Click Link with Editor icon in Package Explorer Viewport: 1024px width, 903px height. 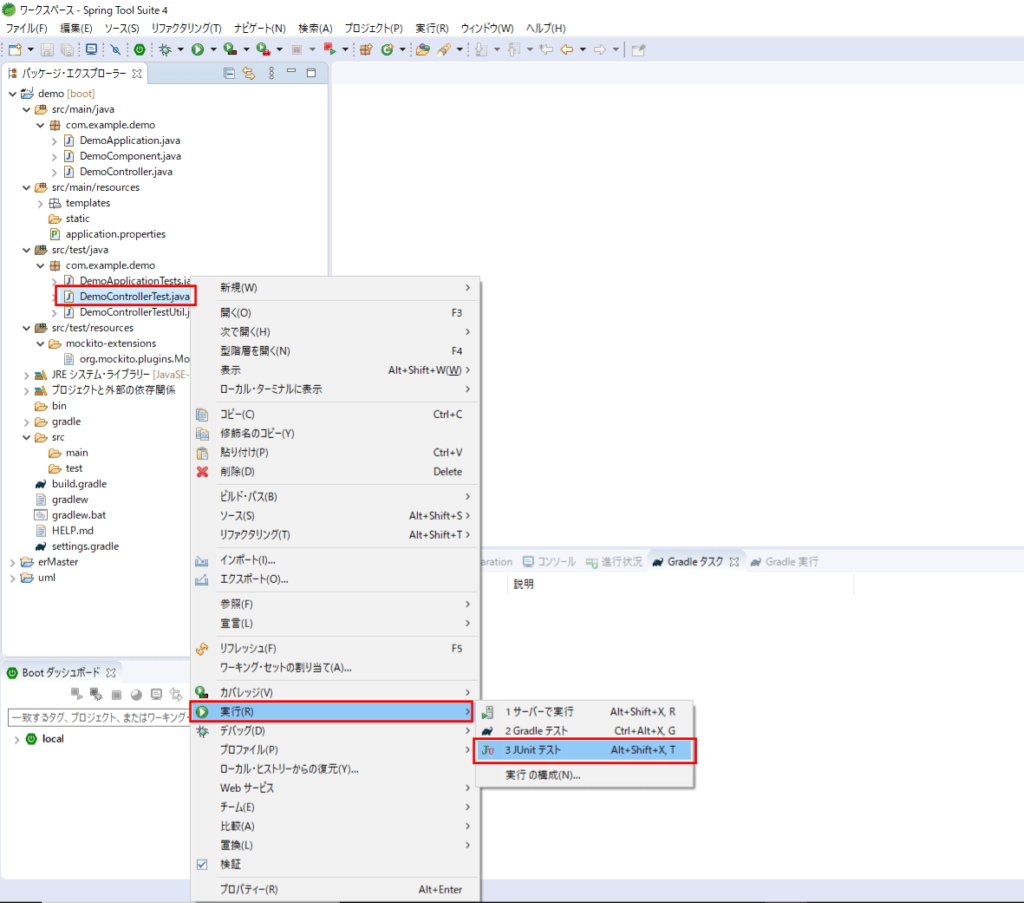248,73
